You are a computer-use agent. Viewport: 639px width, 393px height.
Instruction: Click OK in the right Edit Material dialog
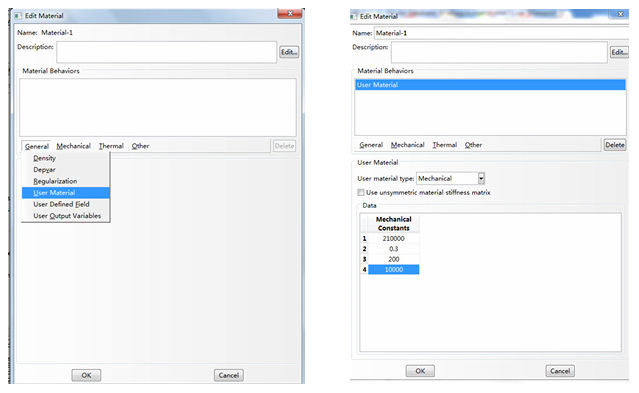pos(420,371)
